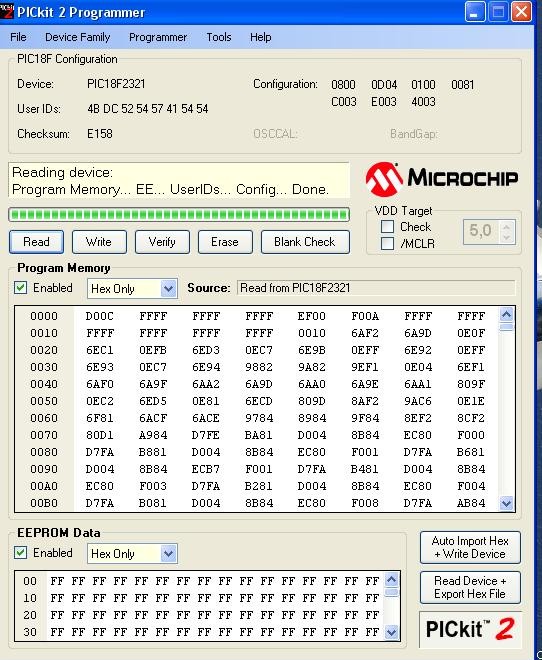Click address label 0050 in Program Memory

click(44, 401)
